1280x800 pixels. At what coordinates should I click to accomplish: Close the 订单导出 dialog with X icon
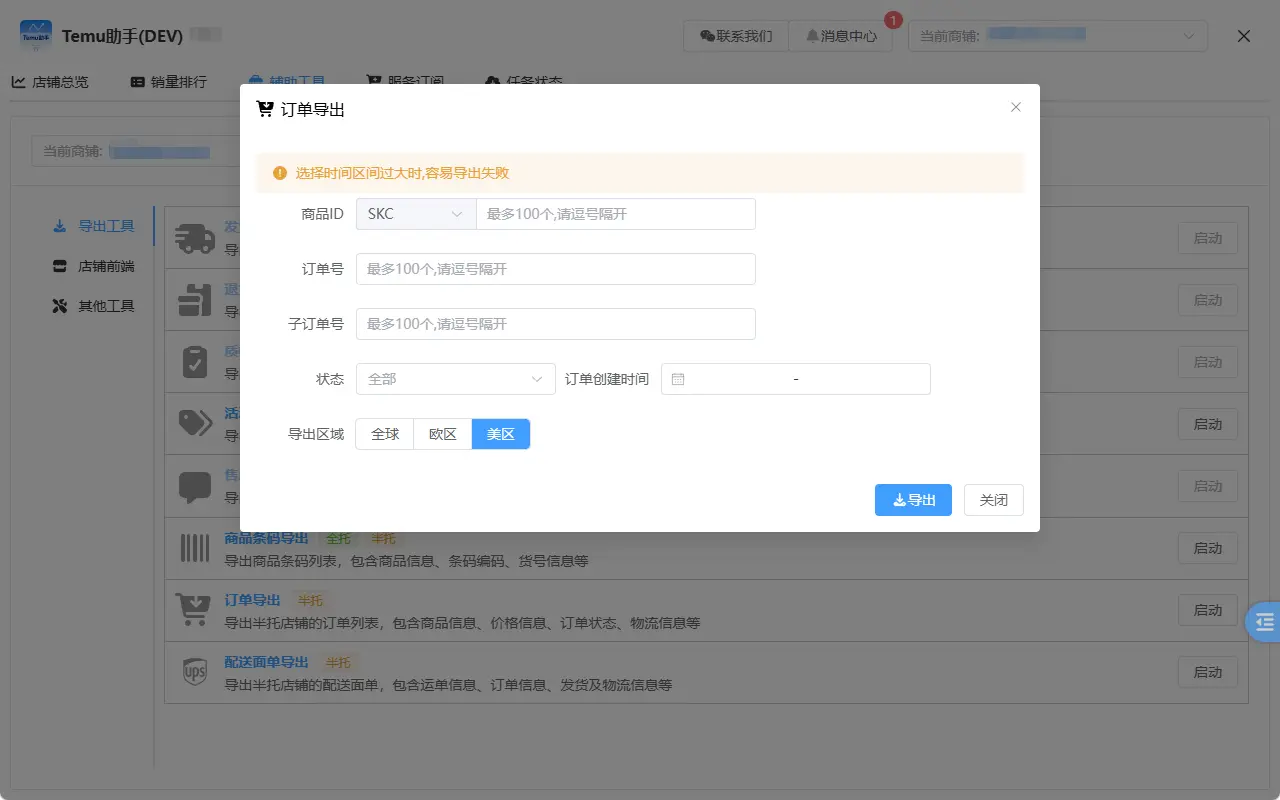tap(1016, 107)
